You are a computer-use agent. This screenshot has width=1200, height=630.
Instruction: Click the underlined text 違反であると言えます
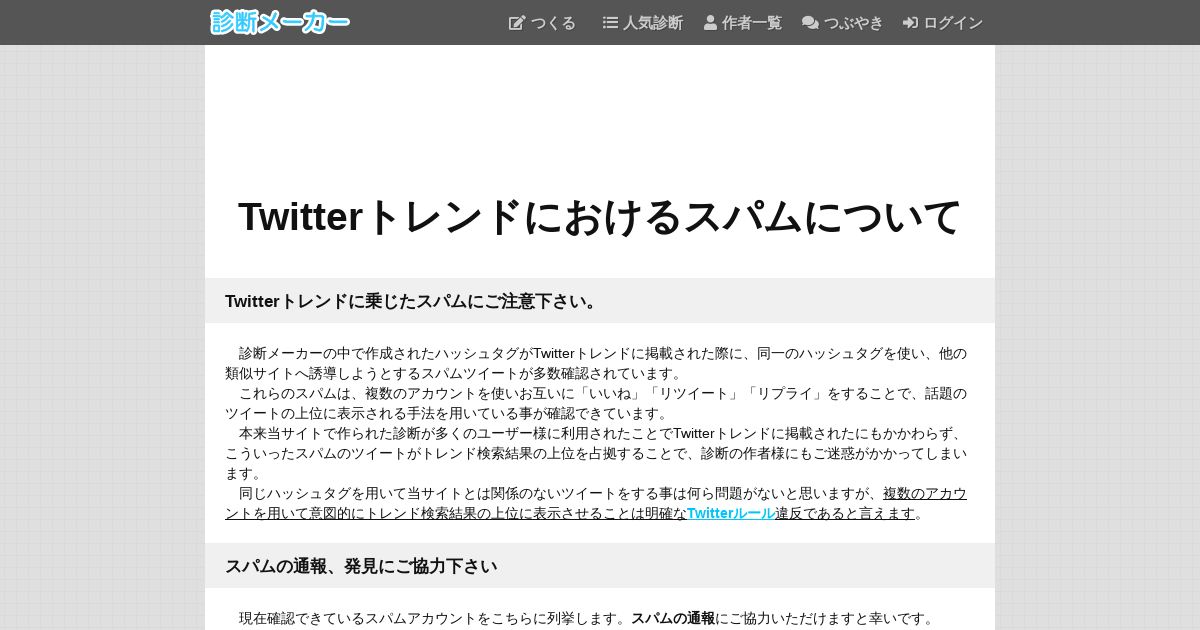point(846,513)
